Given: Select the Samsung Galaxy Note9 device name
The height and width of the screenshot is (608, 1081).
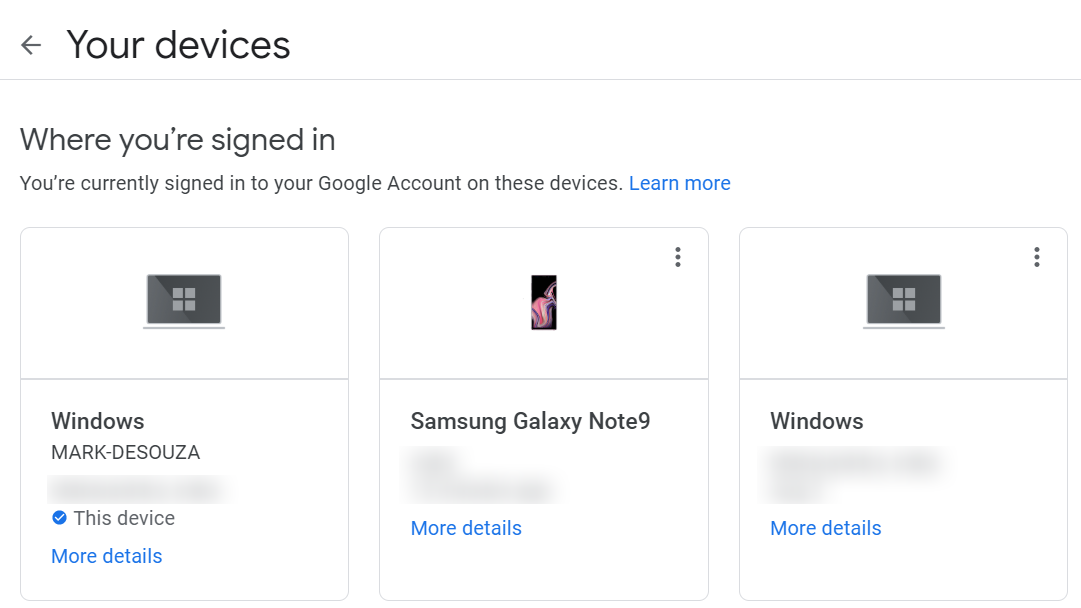Looking at the screenshot, I should point(530,421).
